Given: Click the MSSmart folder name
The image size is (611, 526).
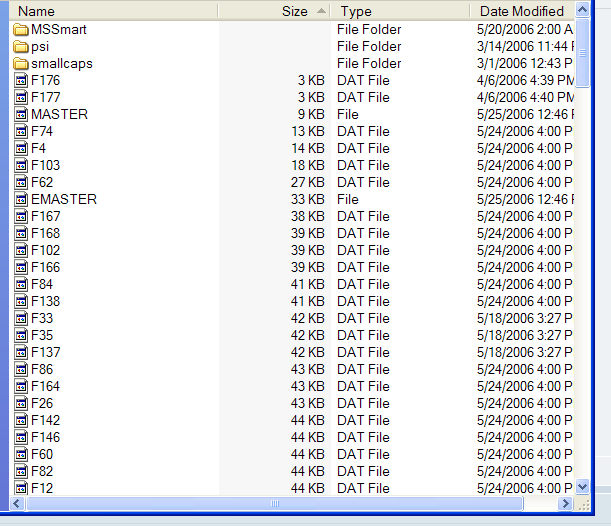Looking at the screenshot, I should [59, 30].
